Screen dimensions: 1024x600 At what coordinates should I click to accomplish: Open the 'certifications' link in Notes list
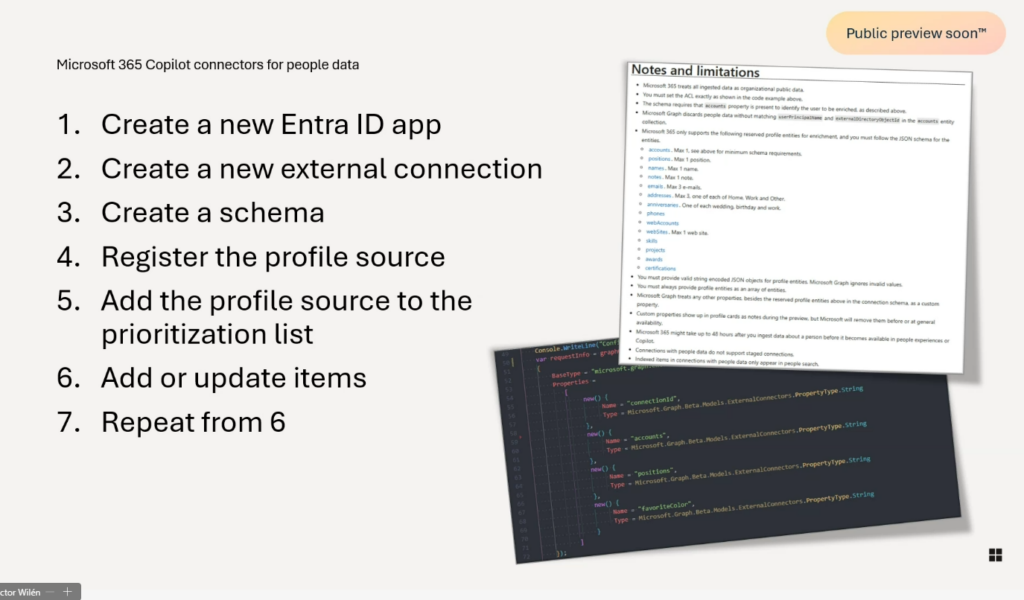pyautogui.click(x=660, y=268)
